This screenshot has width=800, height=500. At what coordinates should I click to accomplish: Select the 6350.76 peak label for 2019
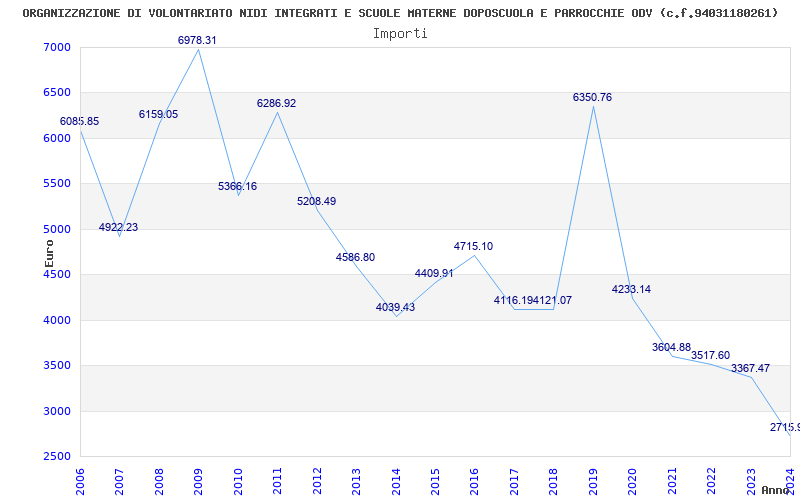click(592, 97)
